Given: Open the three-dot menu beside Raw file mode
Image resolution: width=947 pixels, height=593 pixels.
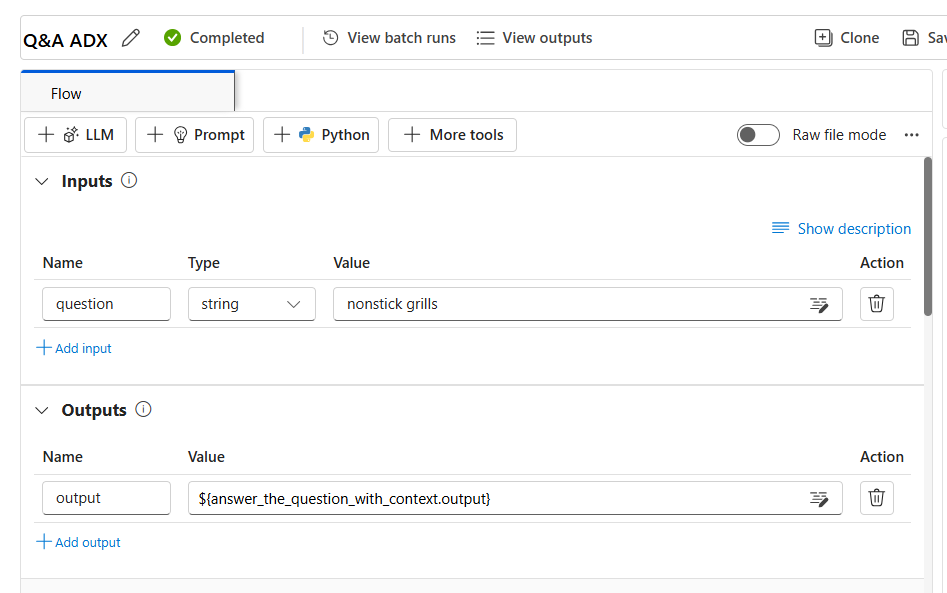Looking at the screenshot, I should (x=911, y=135).
